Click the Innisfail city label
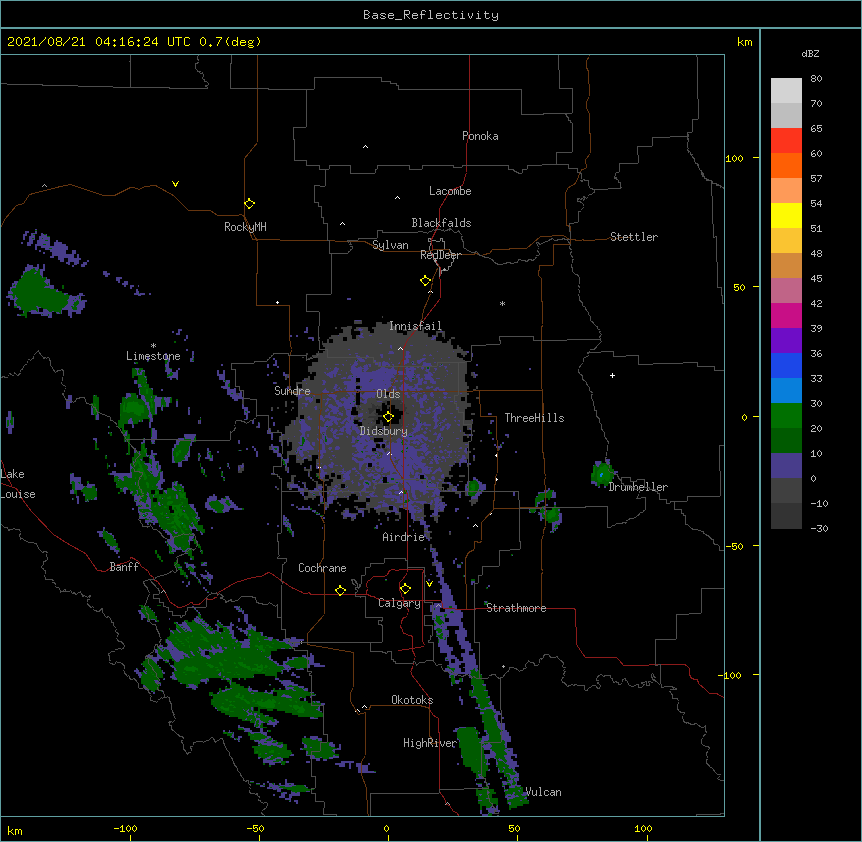This screenshot has width=862, height=842. (415, 326)
